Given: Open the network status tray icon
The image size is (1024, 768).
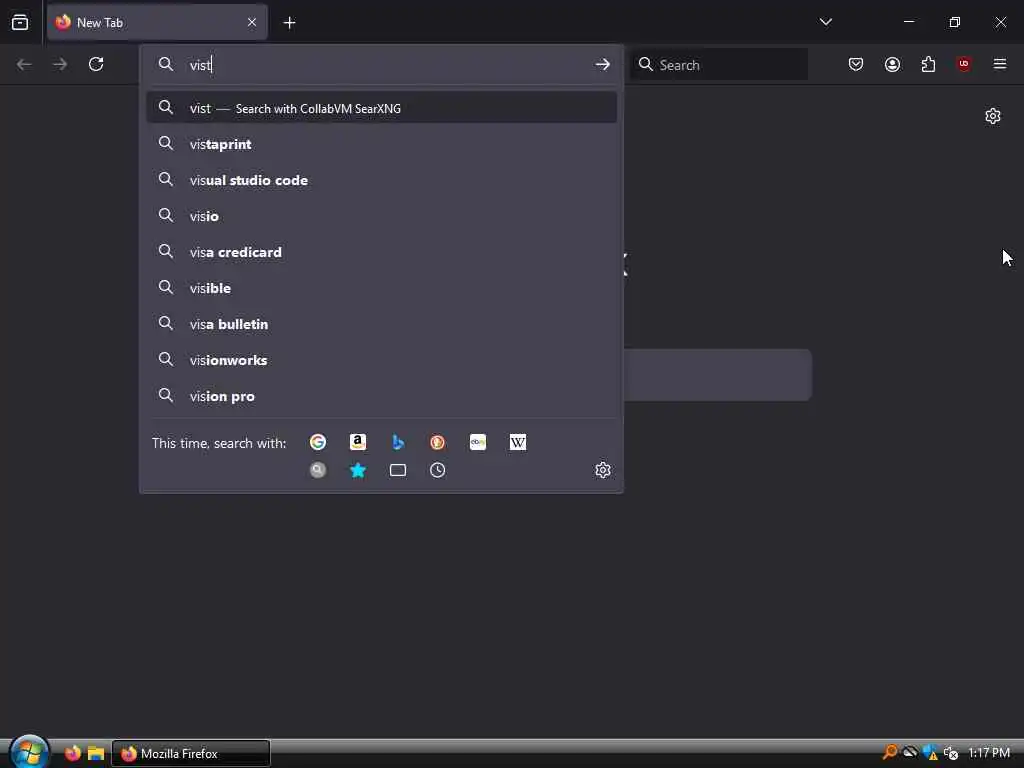Looking at the screenshot, I should point(910,753).
